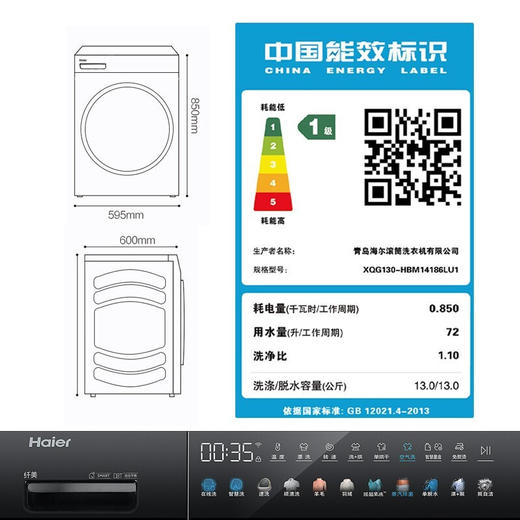Click the power consumption value 0.850
Screen dimensions: 520x520
click(444, 308)
